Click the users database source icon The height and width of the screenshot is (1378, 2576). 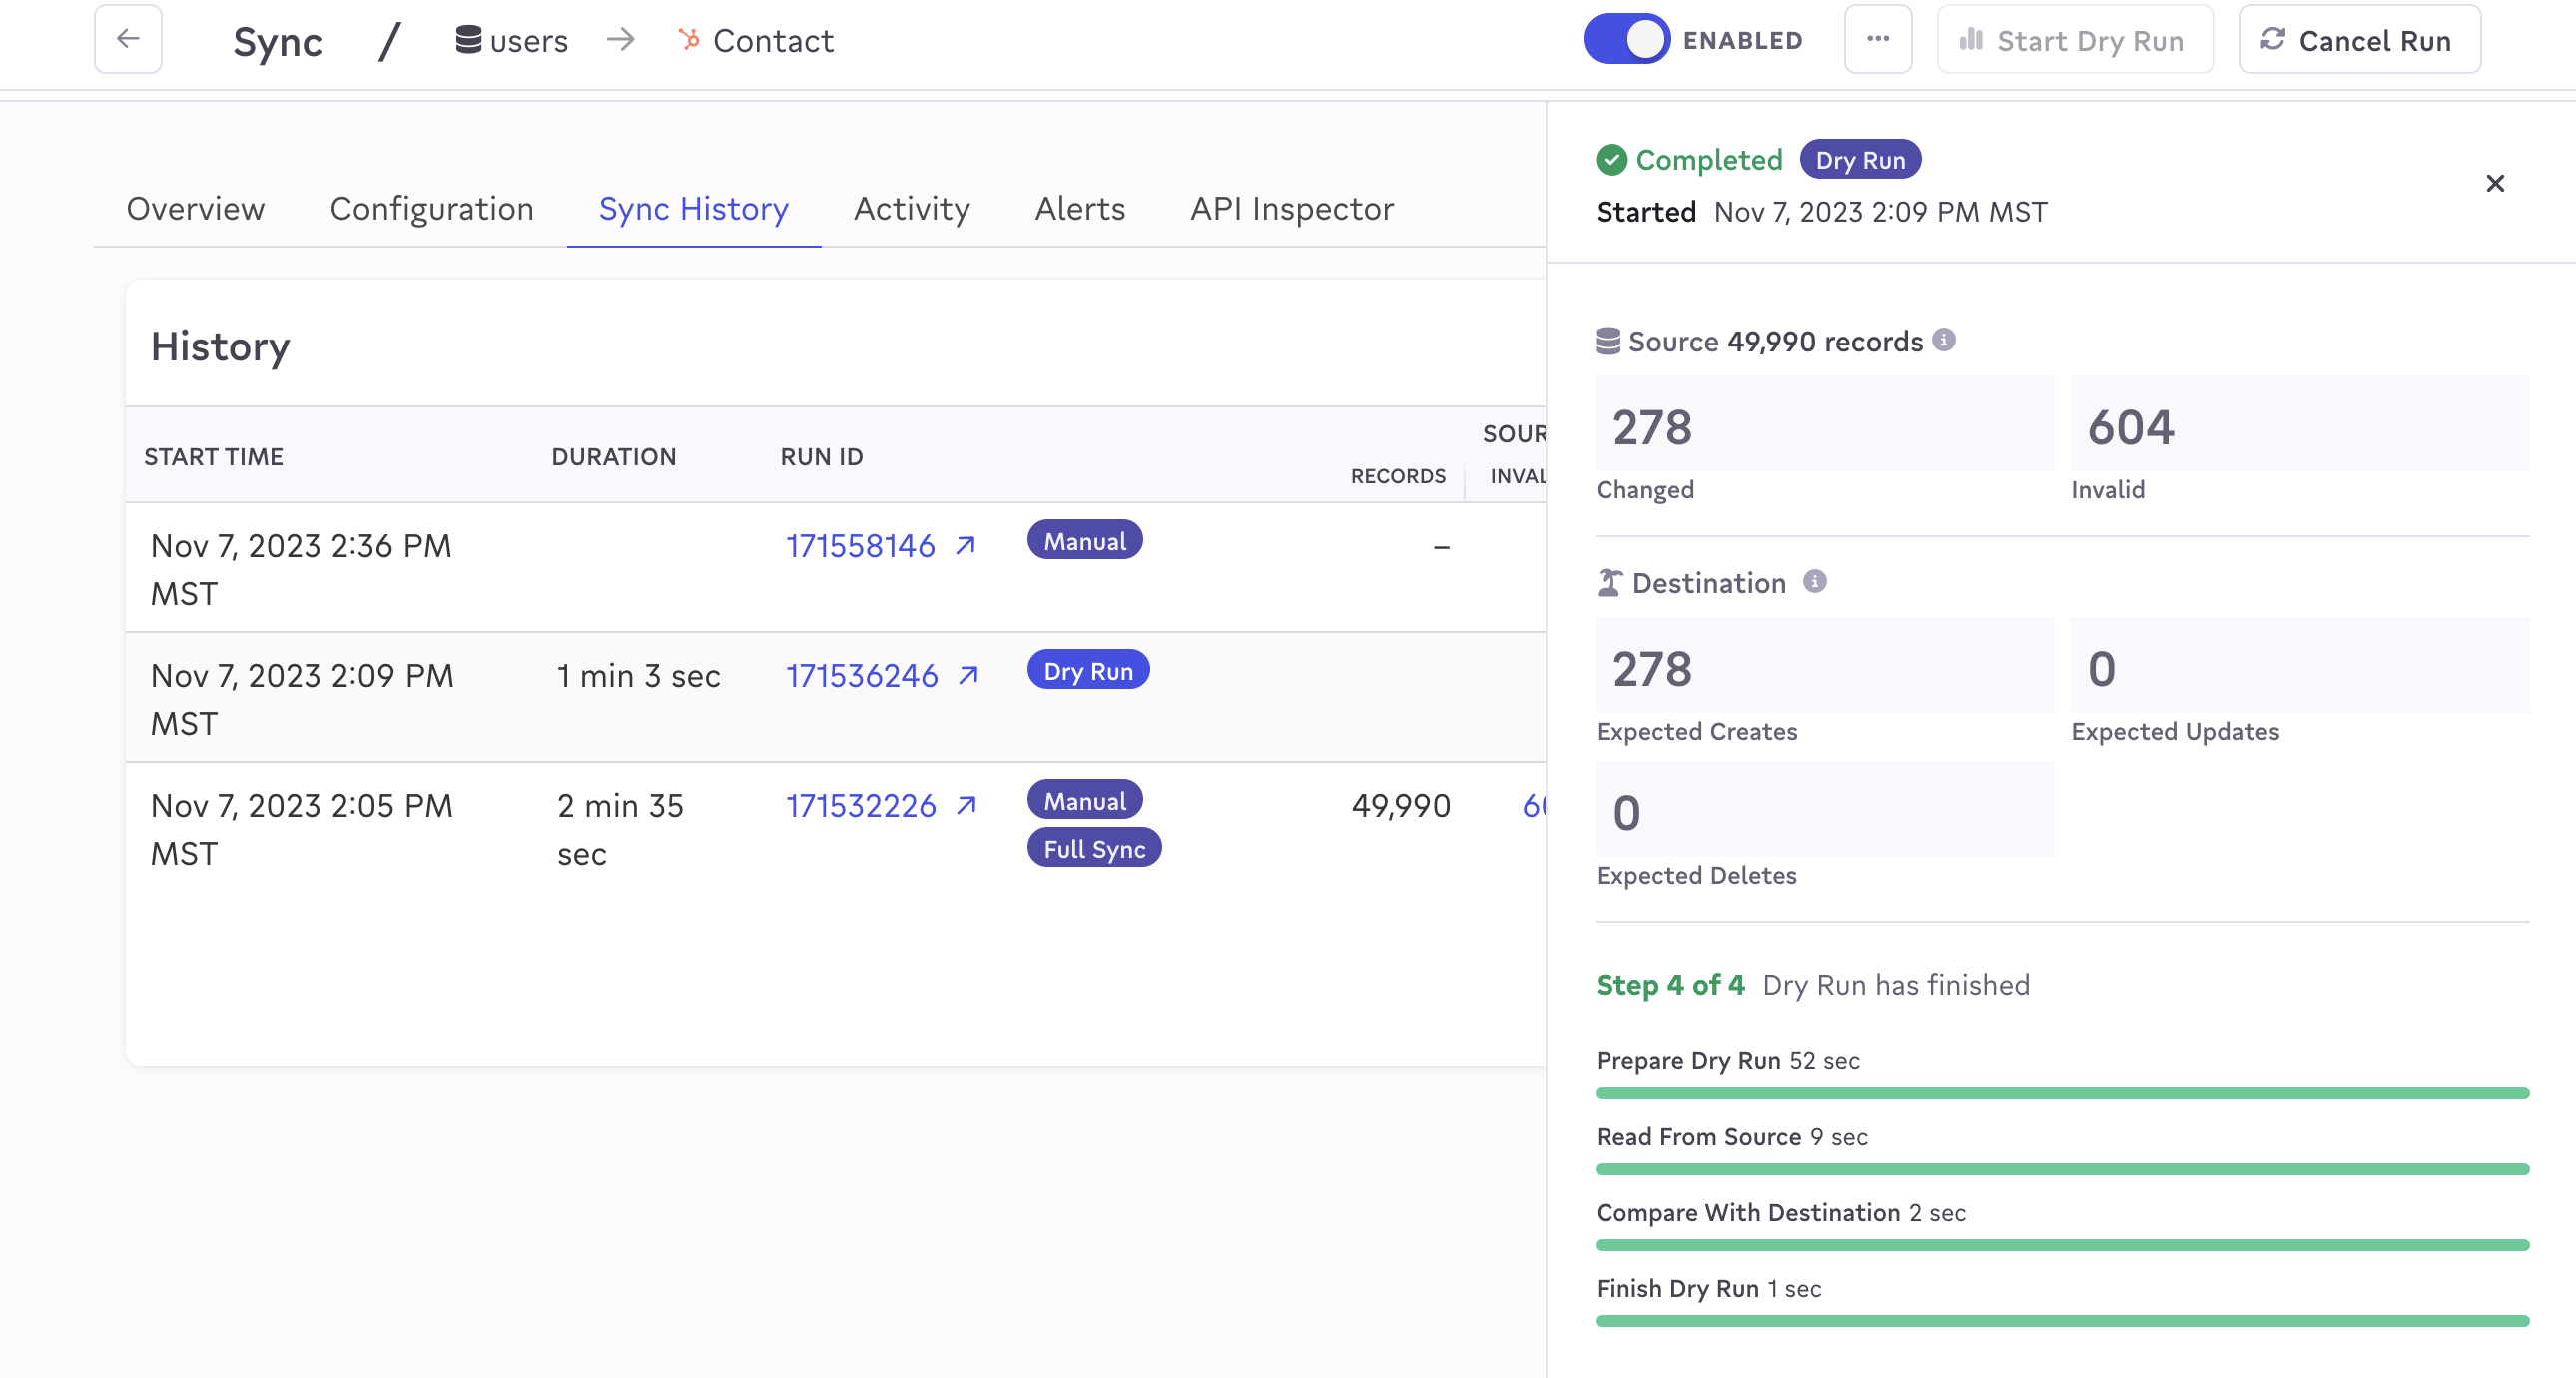click(467, 40)
